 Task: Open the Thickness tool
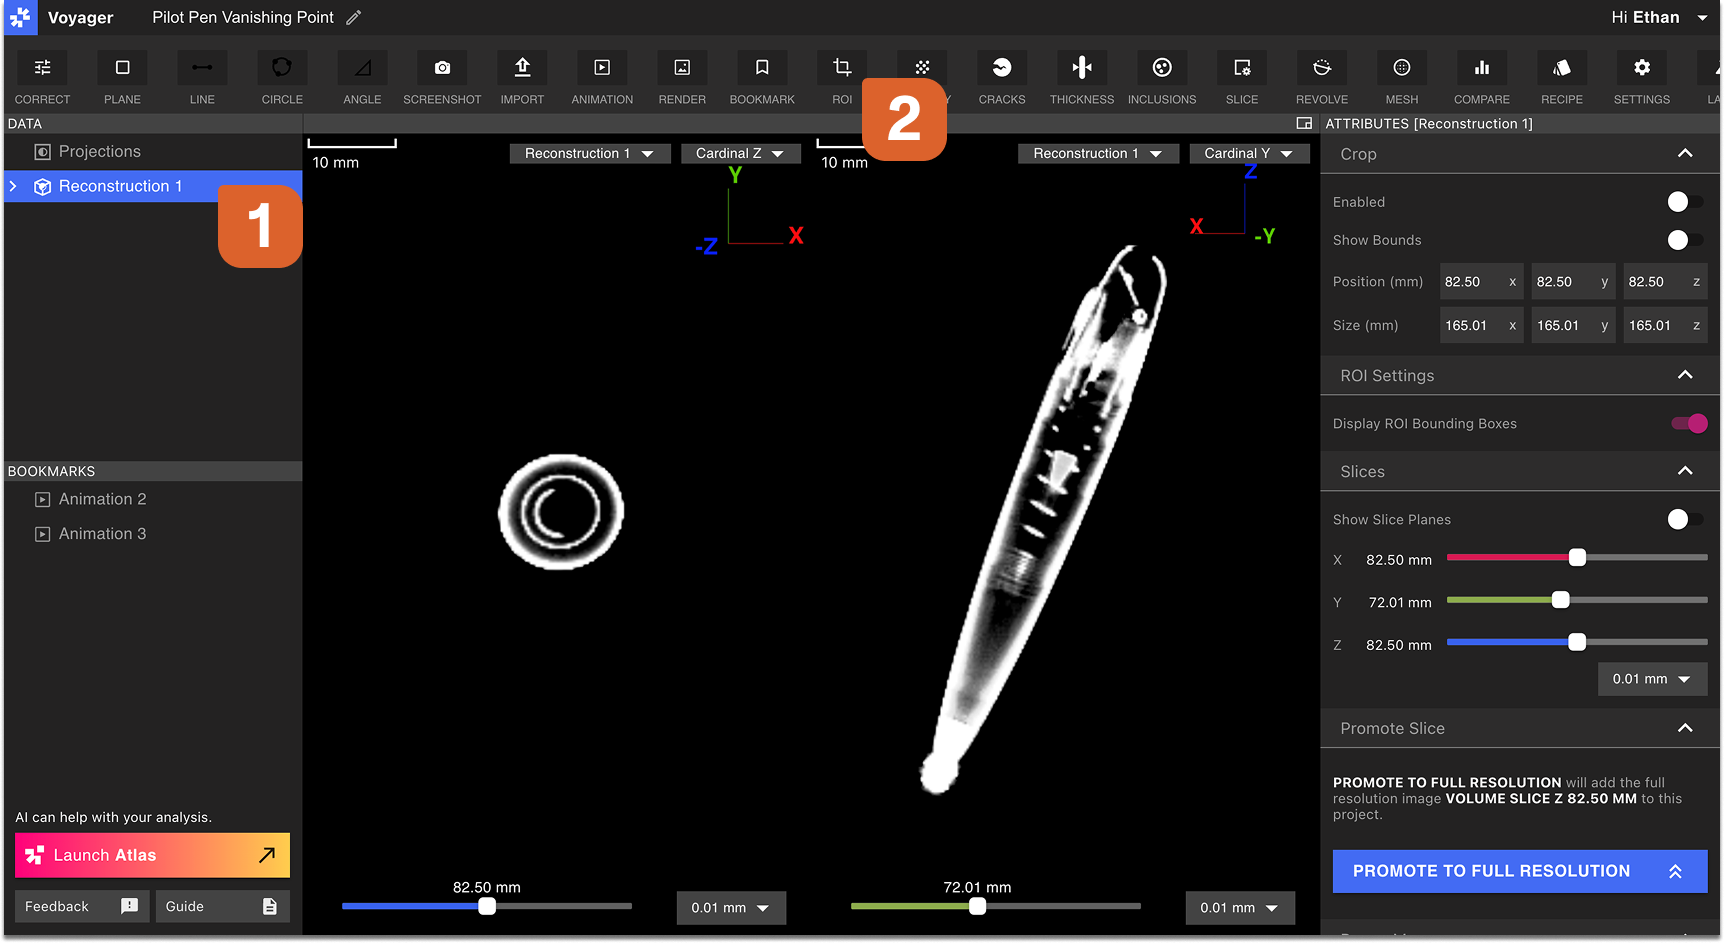click(1081, 78)
